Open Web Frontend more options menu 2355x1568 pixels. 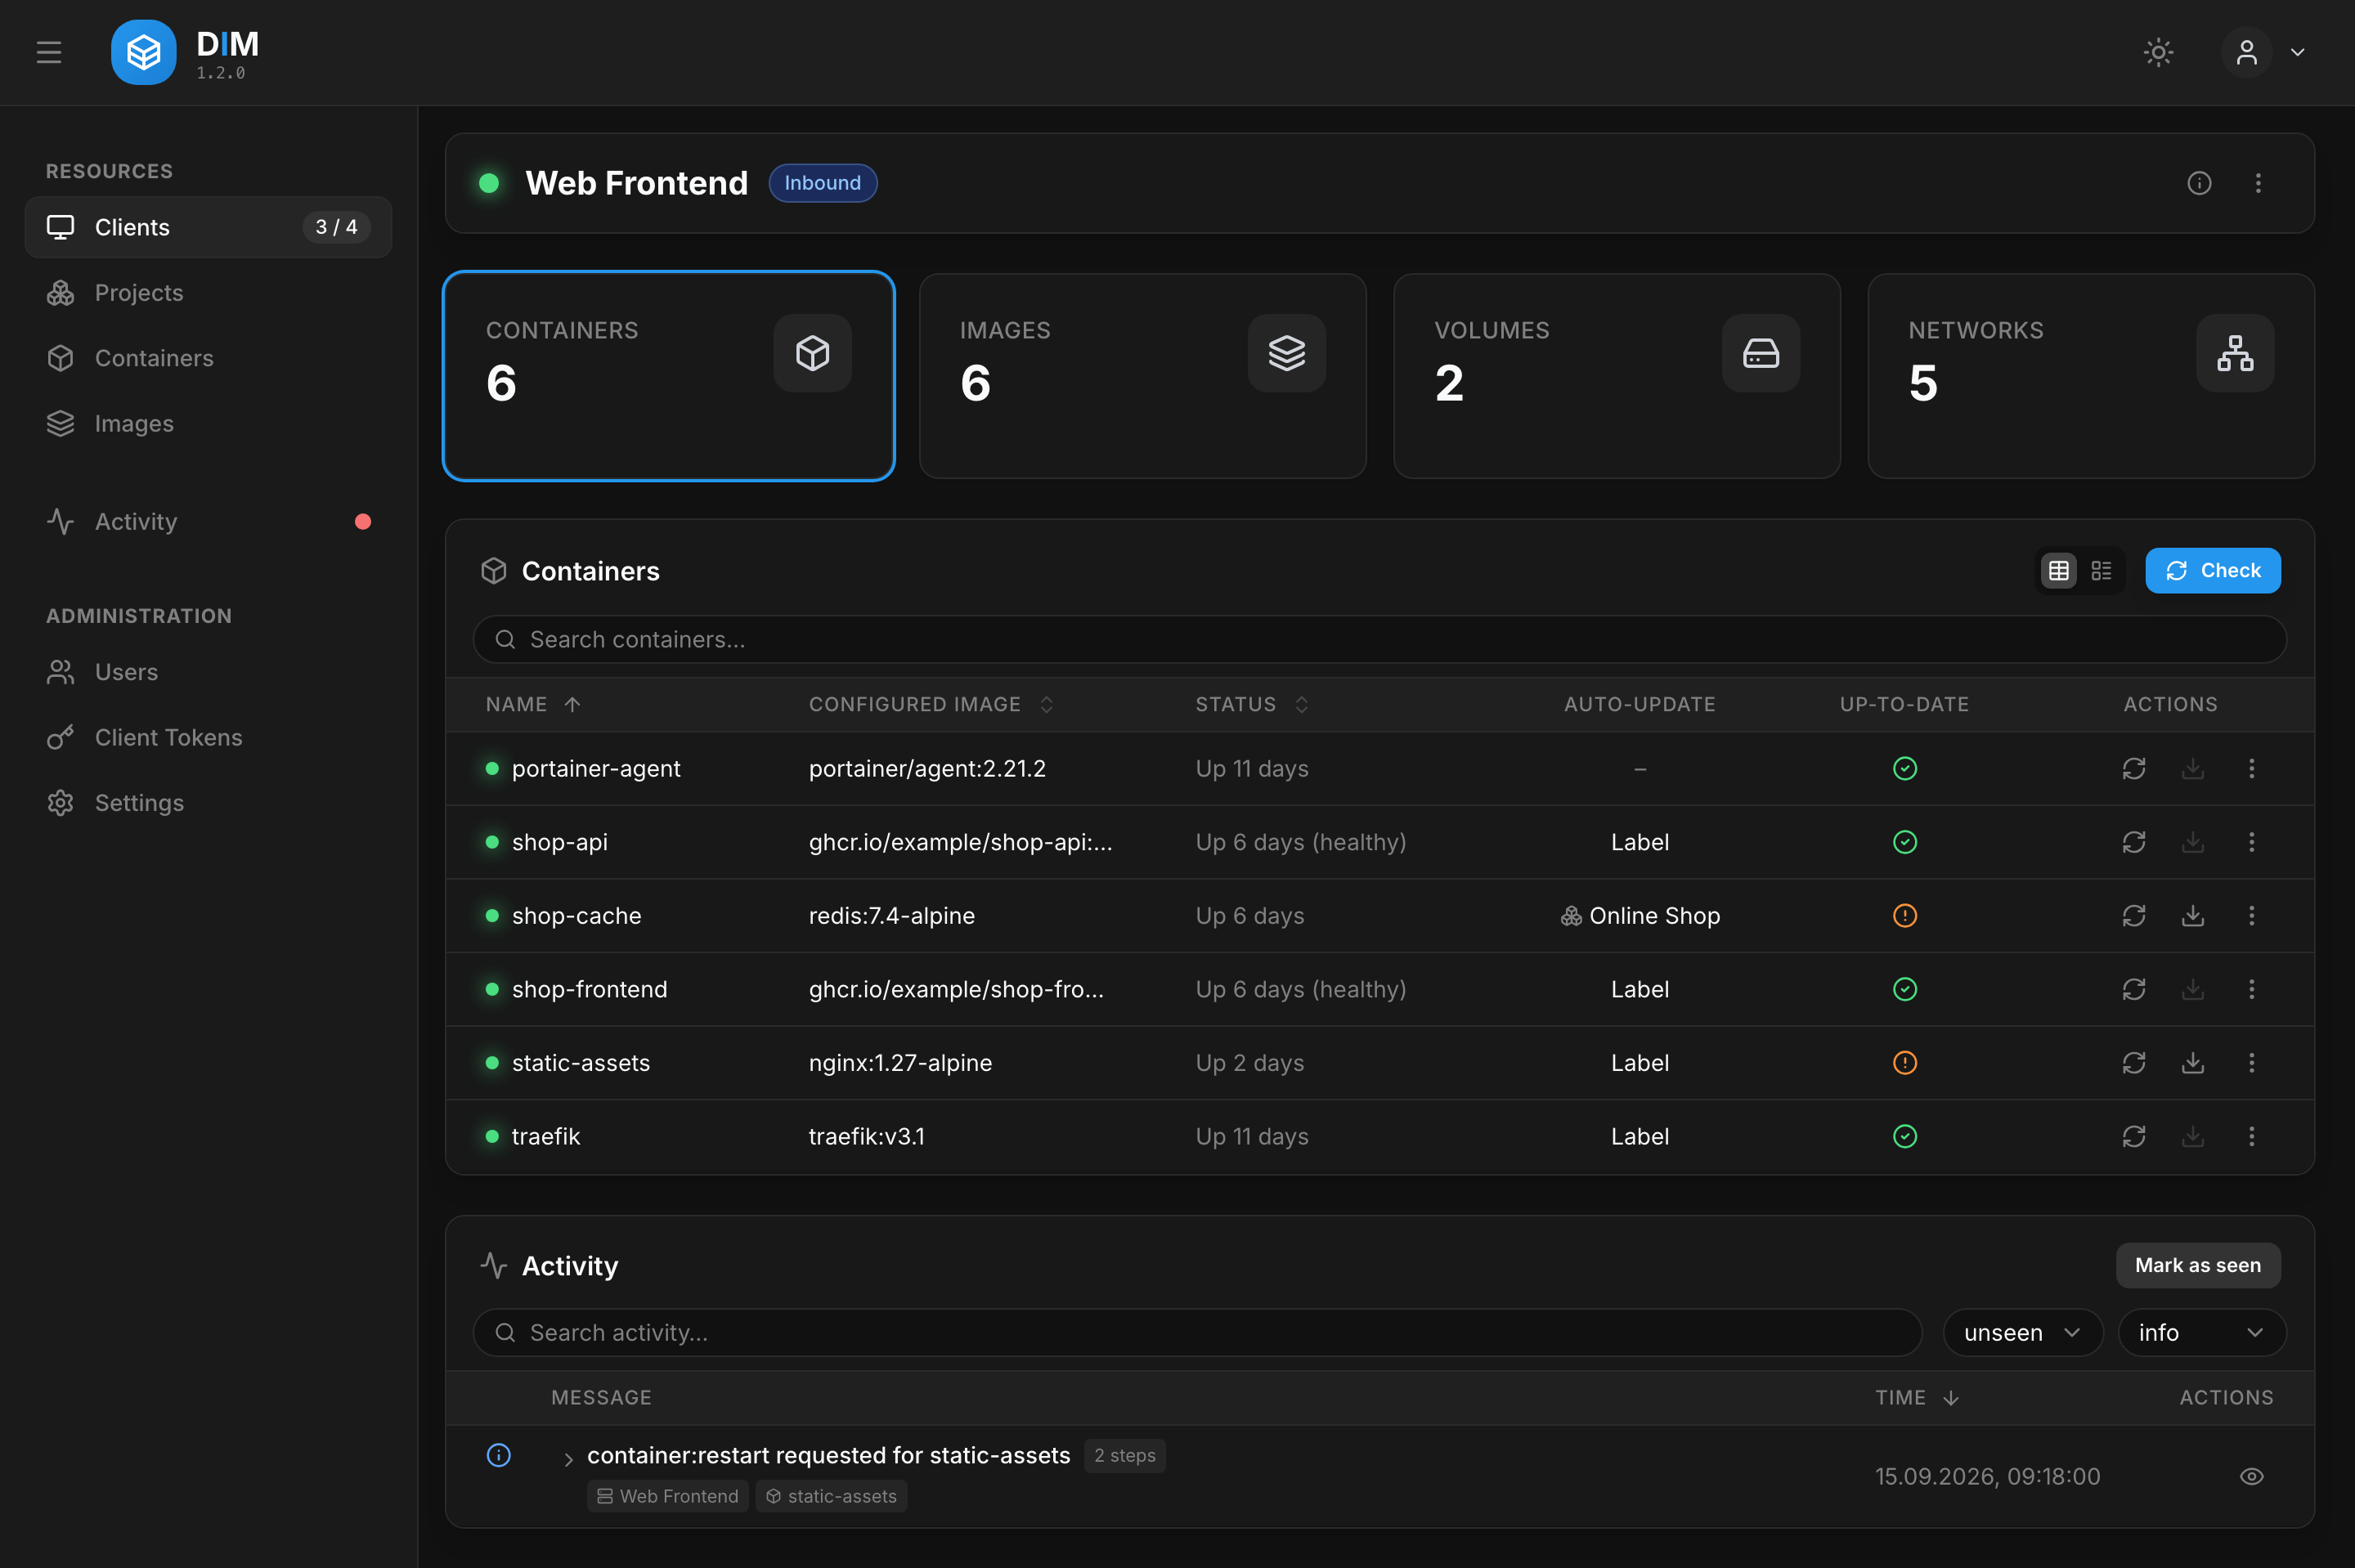(x=2258, y=183)
